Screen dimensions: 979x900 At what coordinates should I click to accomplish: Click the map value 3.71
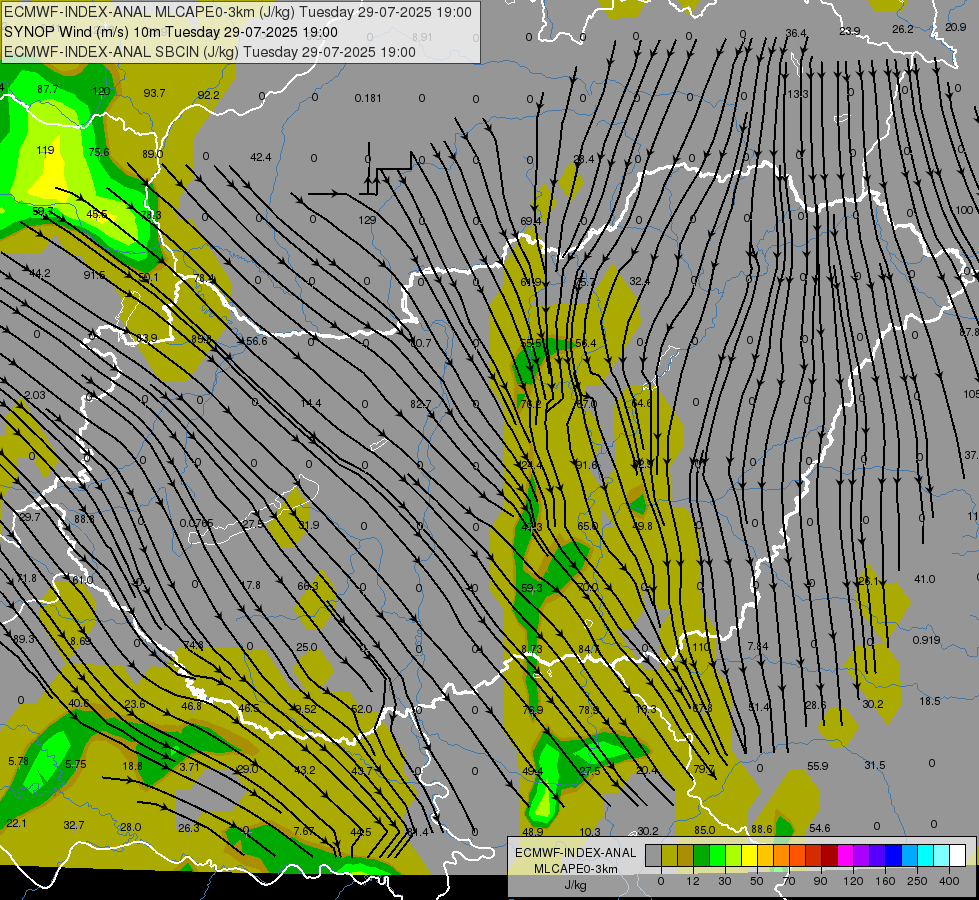[x=189, y=766]
